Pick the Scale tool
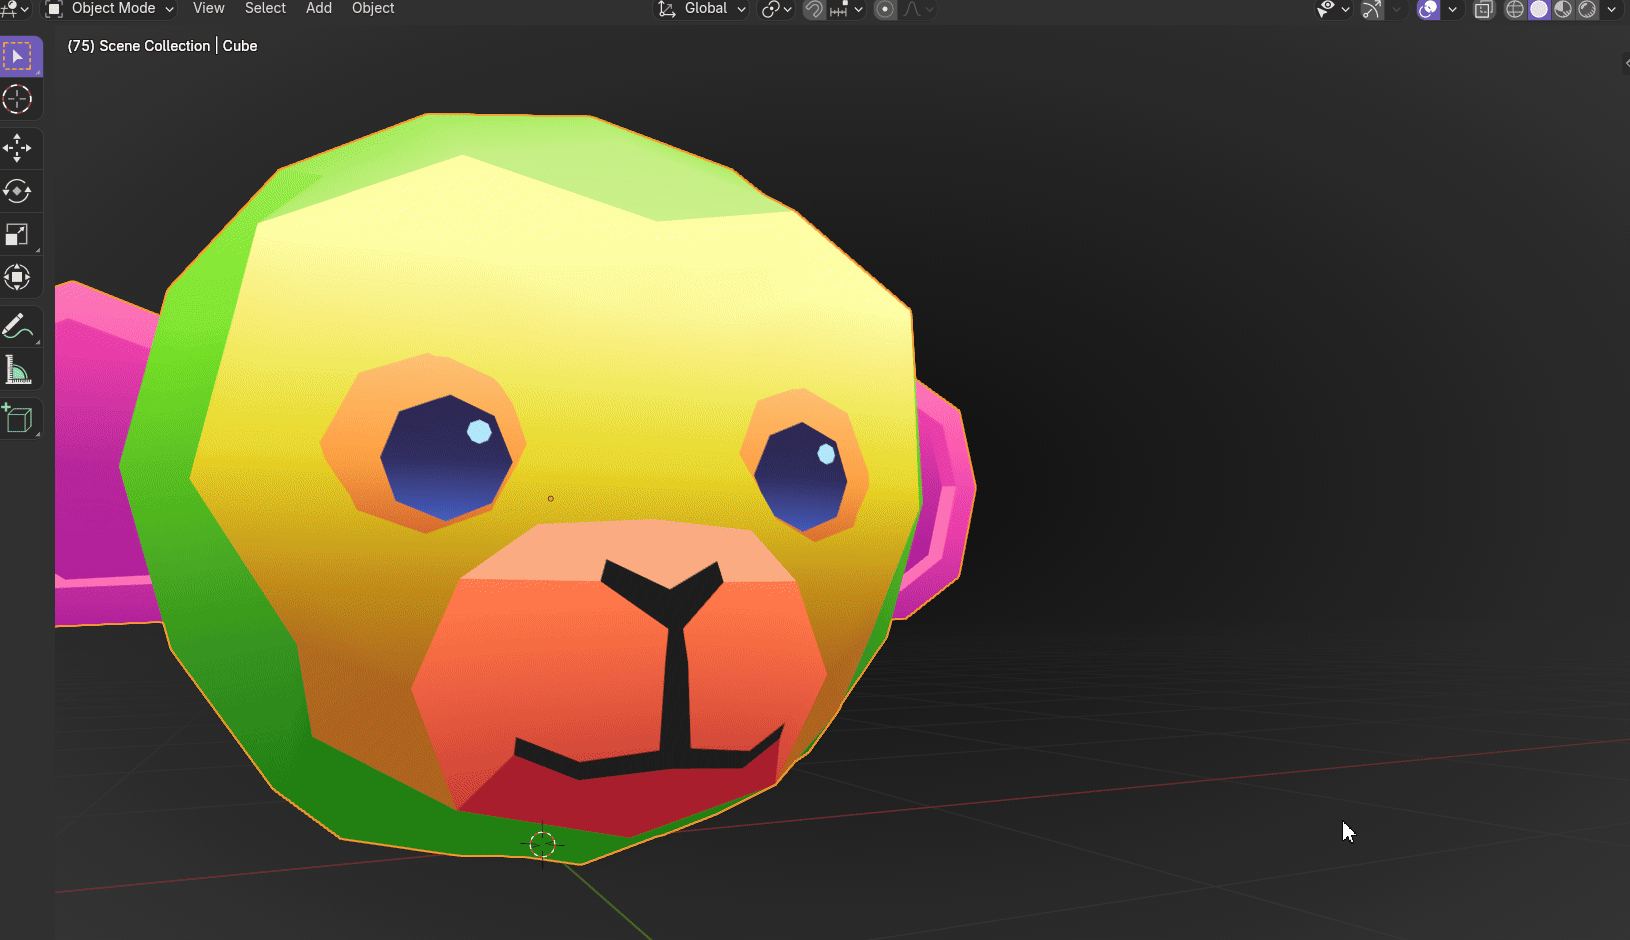This screenshot has width=1630, height=940. [x=17, y=235]
